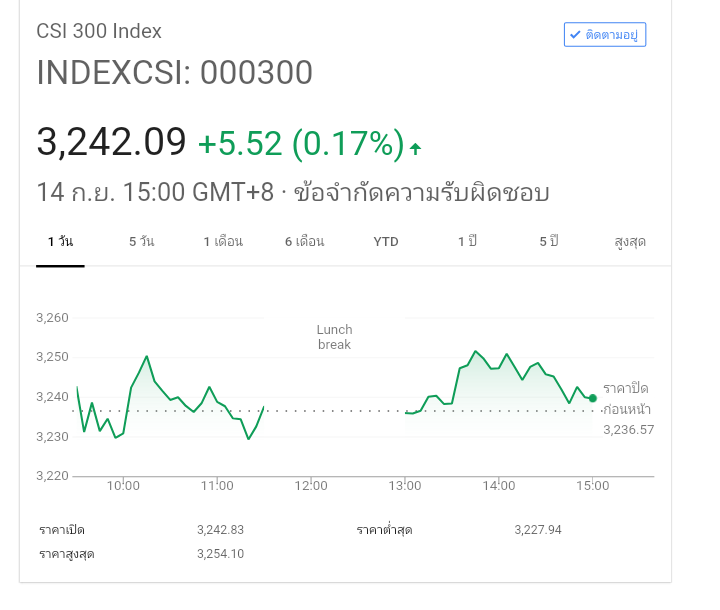Viewport: 720px width, 610px height.
Task: Switch to the 1 ปี tab
Action: (x=467, y=242)
